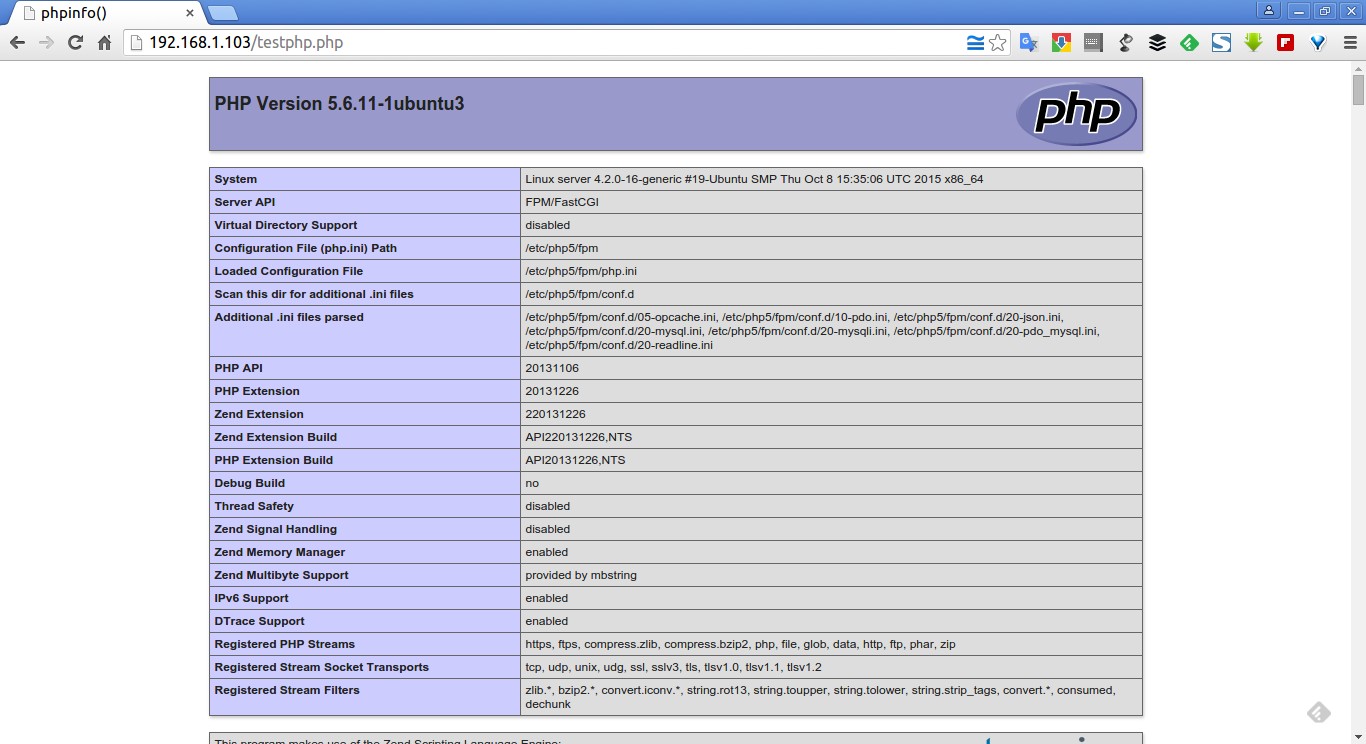Click the 'DTrace Support' row label

pos(258,621)
